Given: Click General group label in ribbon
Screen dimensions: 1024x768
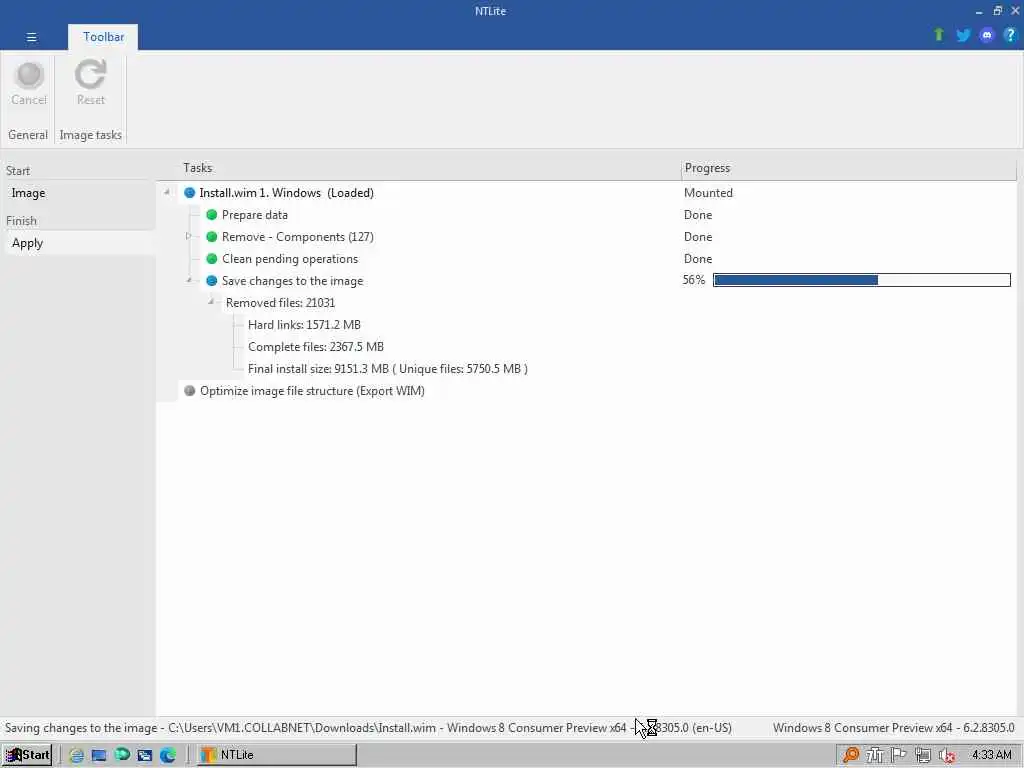Looking at the screenshot, I should (28, 135).
